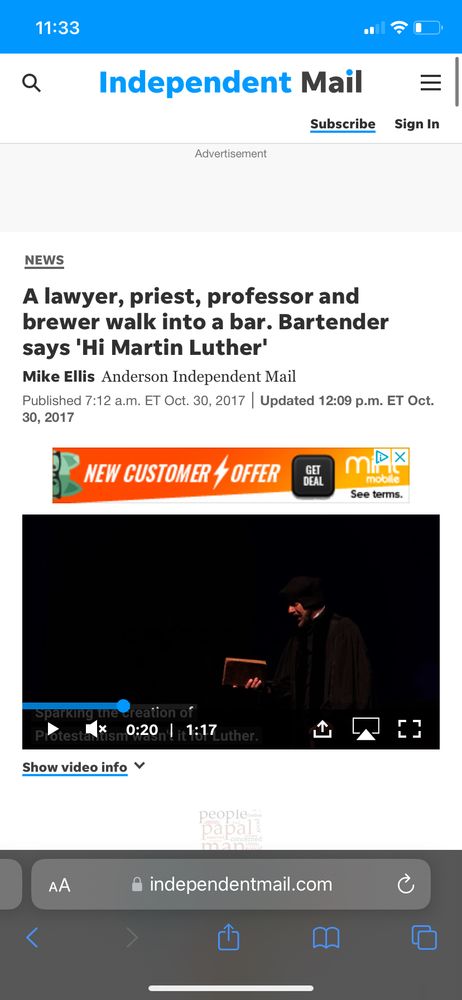Open the hamburger navigation menu
The image size is (462, 1000).
tap(431, 83)
